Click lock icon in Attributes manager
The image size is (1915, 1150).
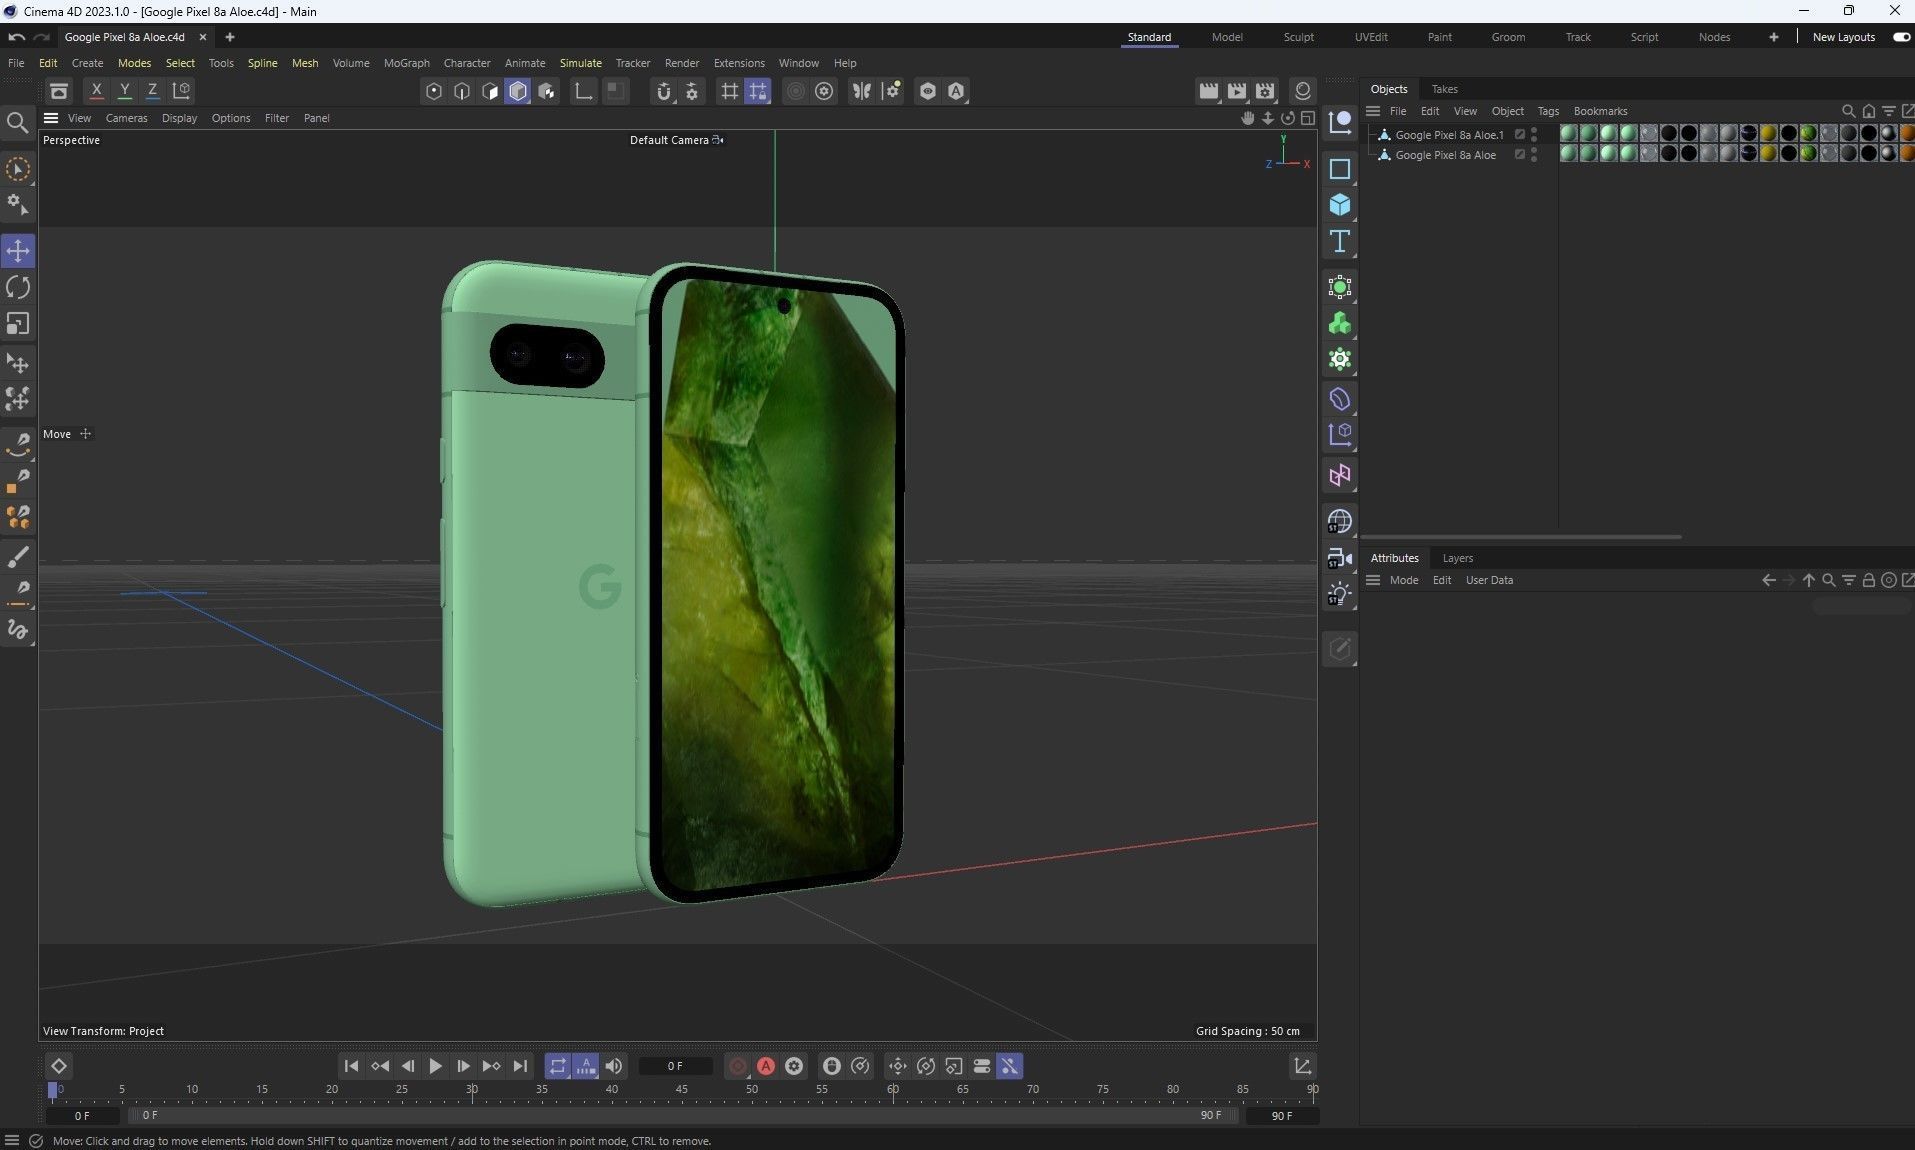tap(1868, 580)
